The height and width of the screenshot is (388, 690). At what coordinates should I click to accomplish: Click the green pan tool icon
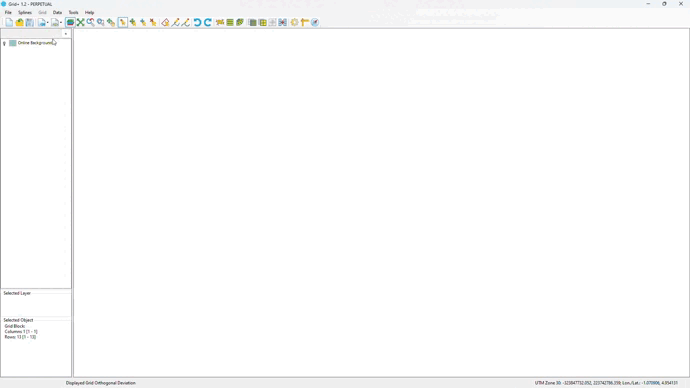coord(111,22)
